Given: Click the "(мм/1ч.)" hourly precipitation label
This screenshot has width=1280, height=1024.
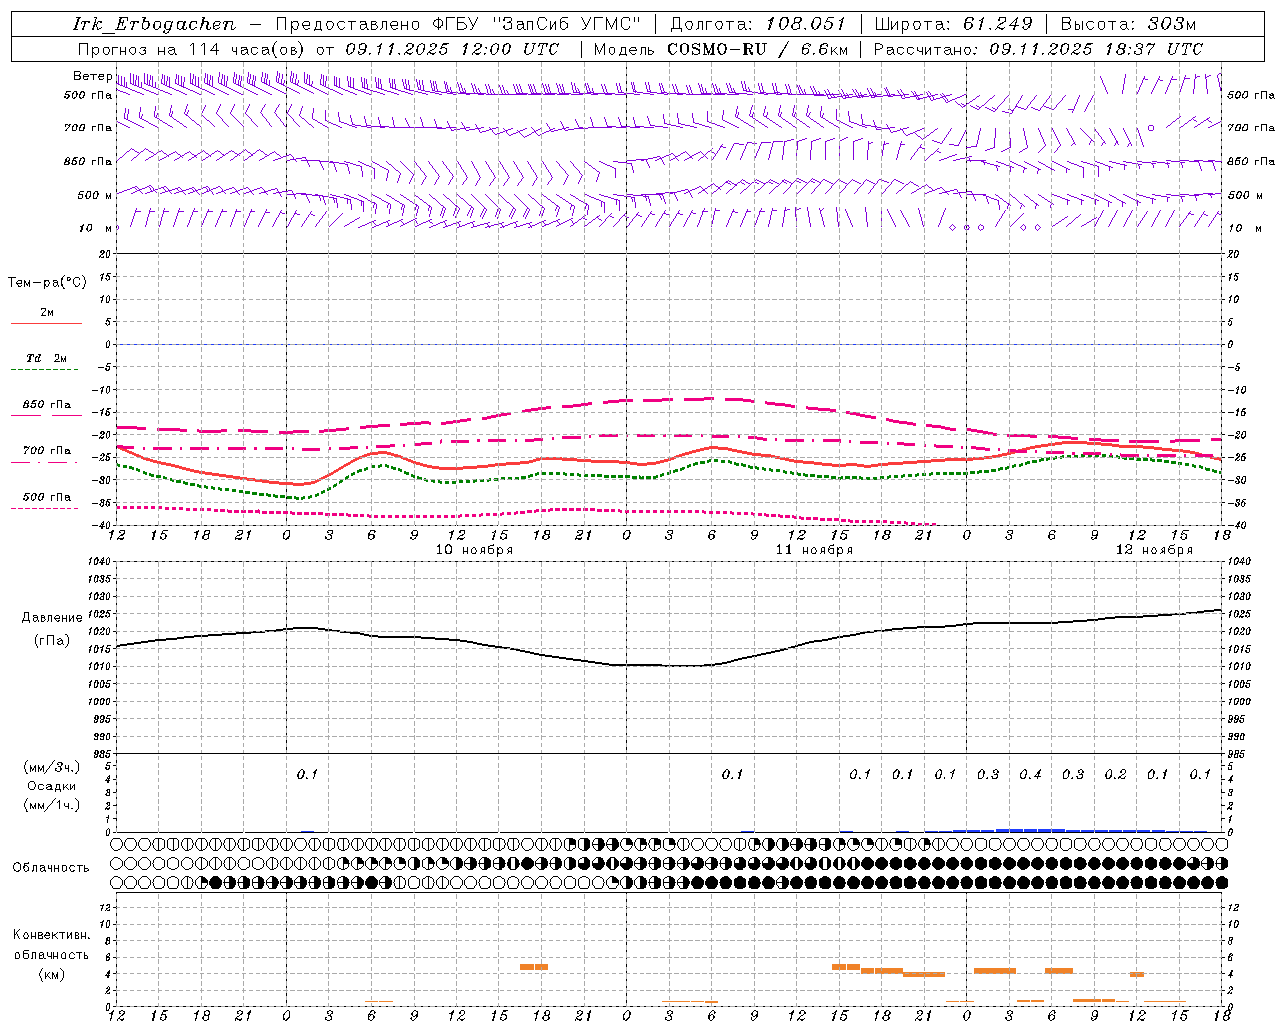Looking at the screenshot, I should click(52, 805).
